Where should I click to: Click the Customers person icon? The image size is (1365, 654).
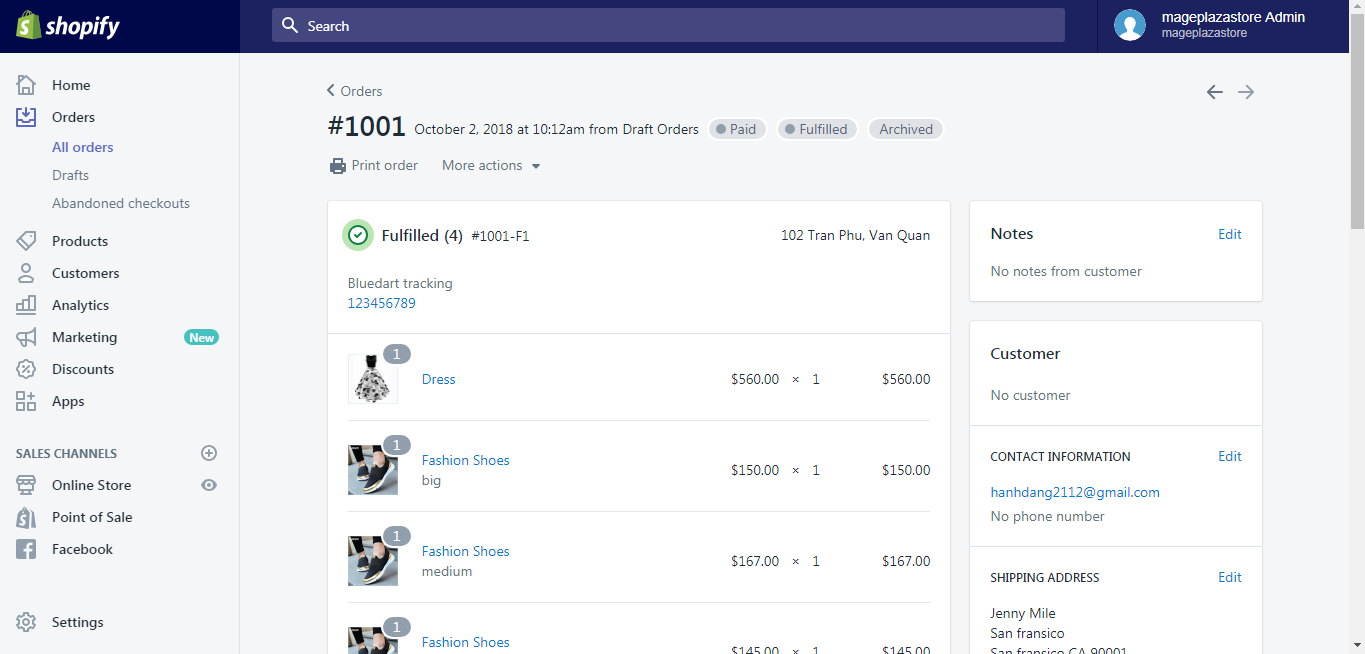(26, 273)
